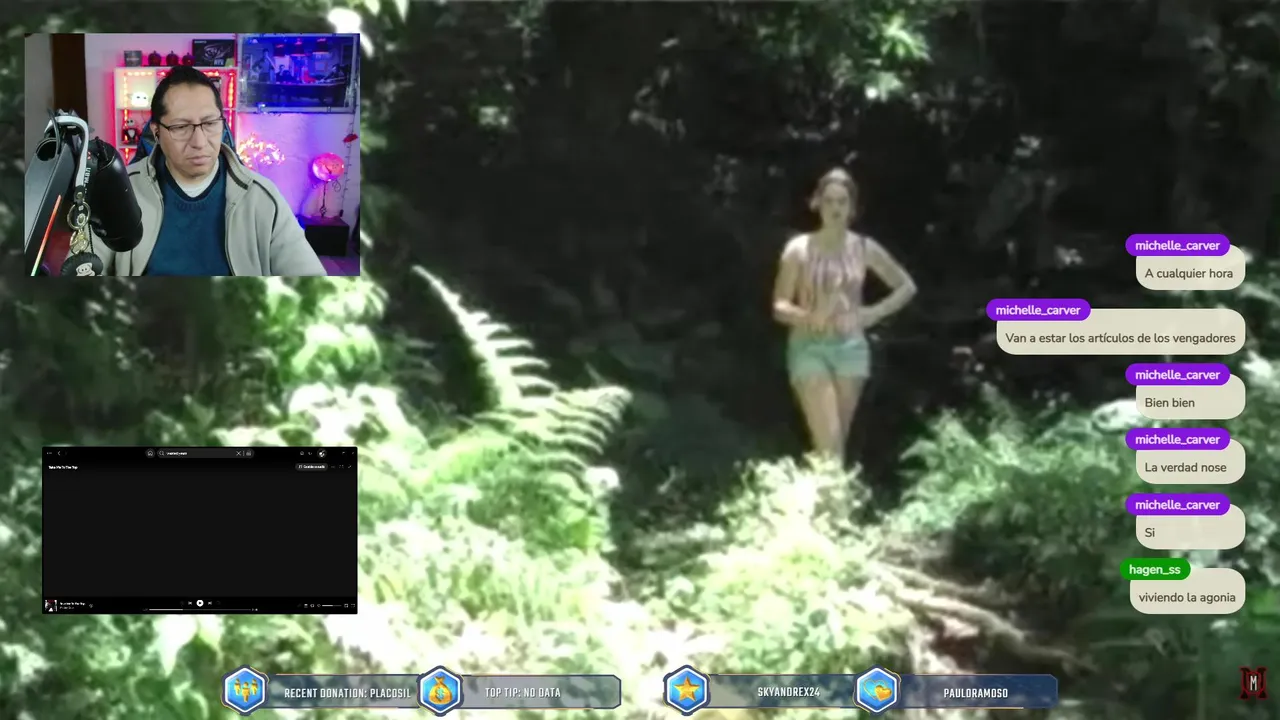This screenshot has height=720, width=1280.
Task: Click the chat message "Bien bien"
Action: click(1190, 402)
